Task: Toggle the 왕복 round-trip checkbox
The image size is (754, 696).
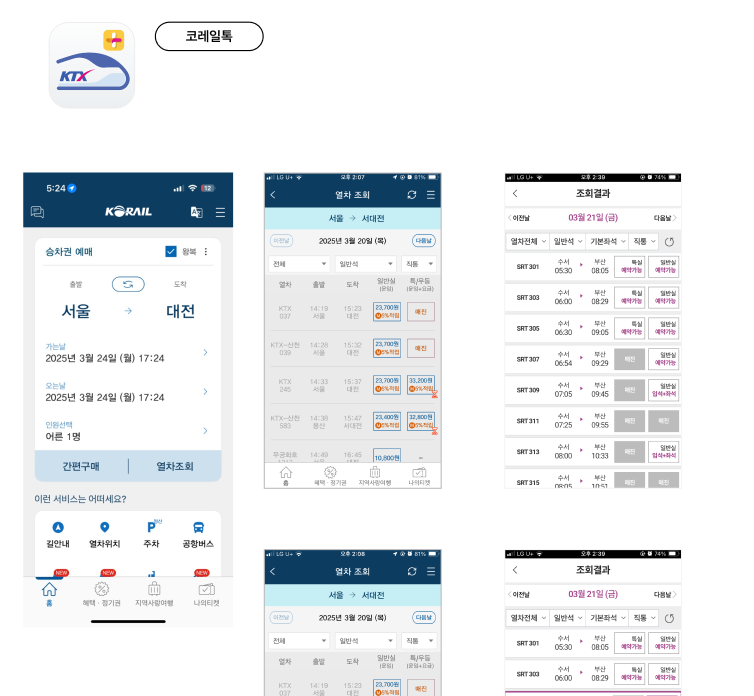Action: coord(171,252)
